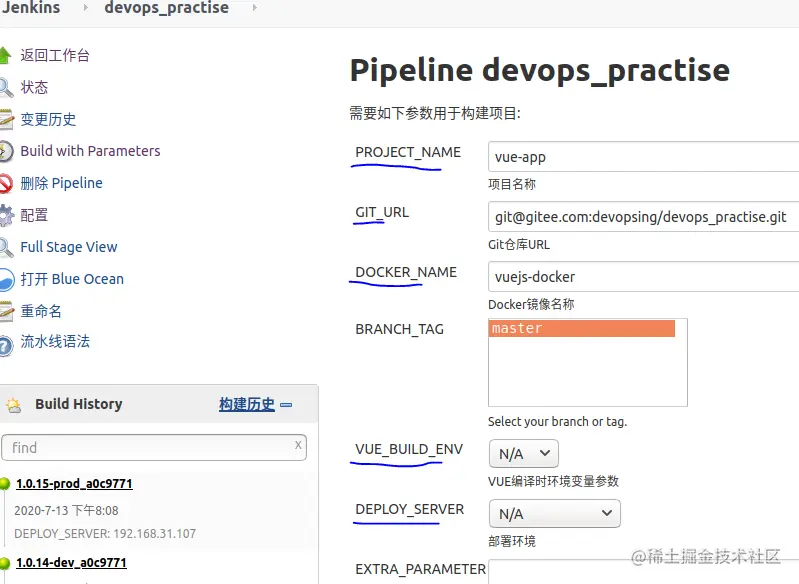Click the Git仓库URL description text
The image size is (799, 584).
pyautogui.click(x=519, y=245)
